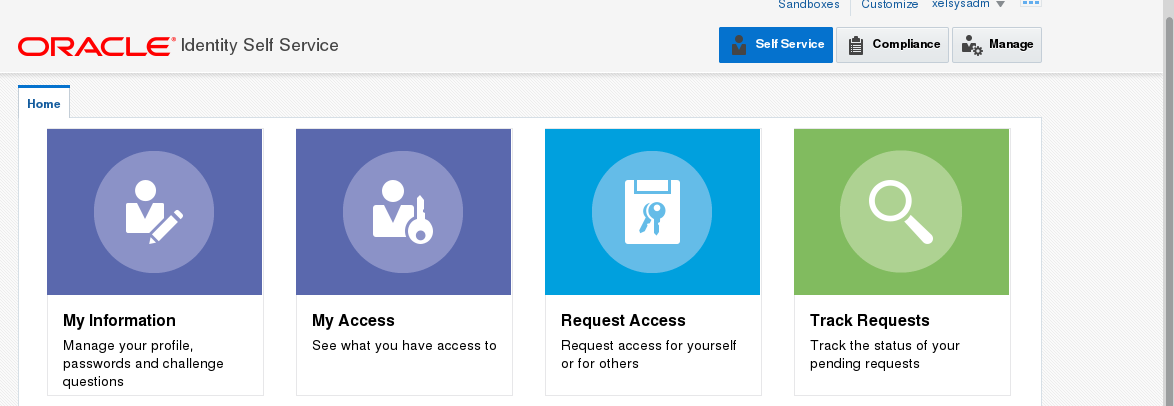Click the Customize link
1174x406 pixels.
[889, 5]
